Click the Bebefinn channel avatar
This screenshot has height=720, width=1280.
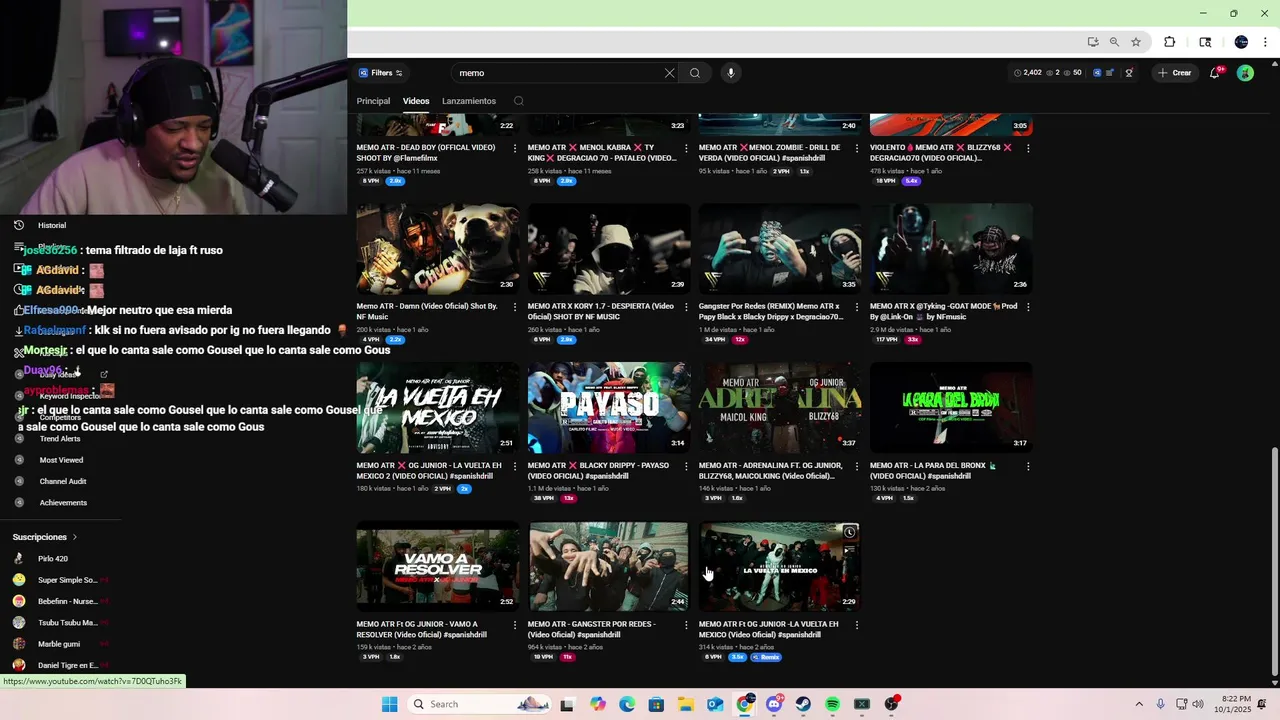(19, 601)
